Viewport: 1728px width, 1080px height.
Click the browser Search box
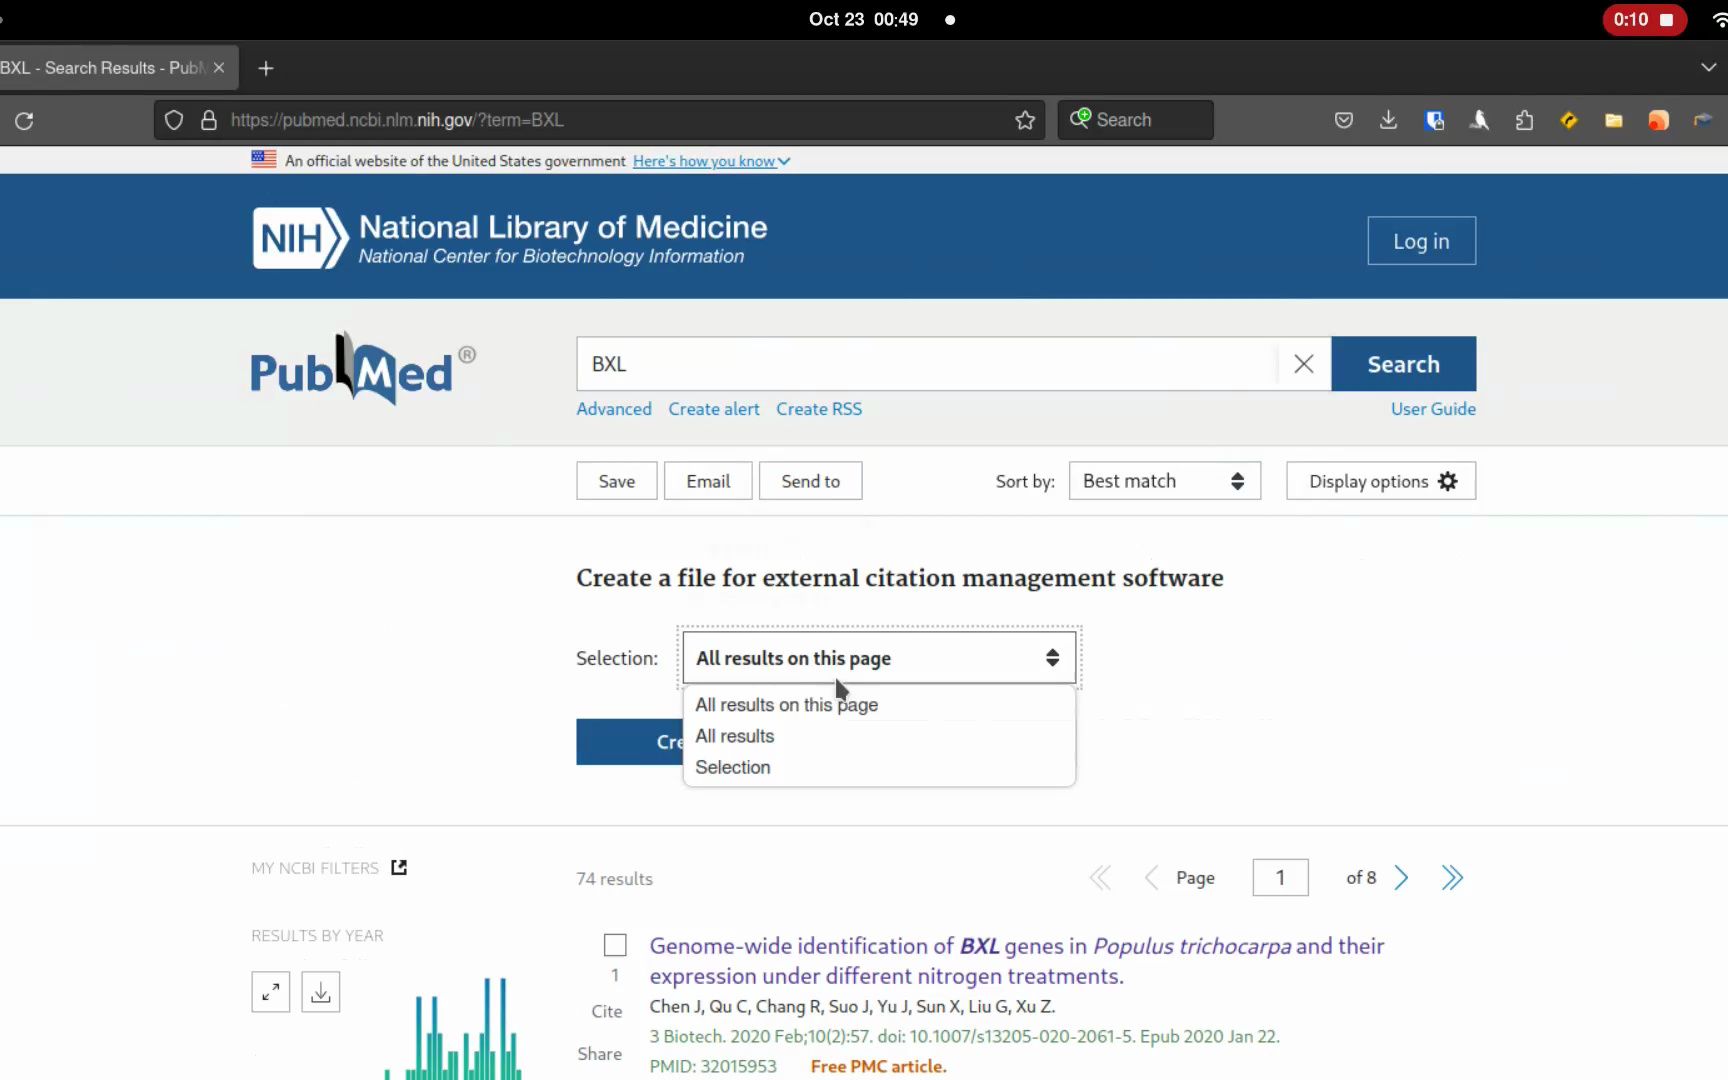tap(1136, 120)
